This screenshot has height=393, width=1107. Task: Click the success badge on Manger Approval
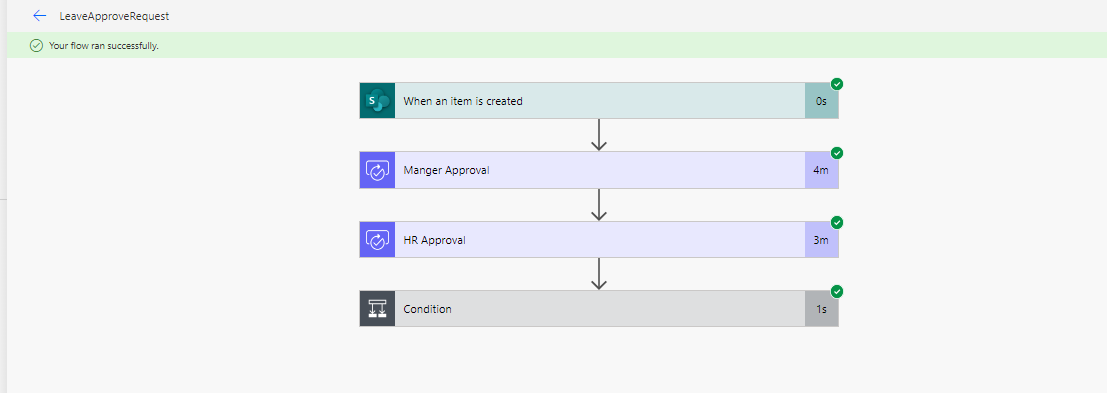pos(837,153)
